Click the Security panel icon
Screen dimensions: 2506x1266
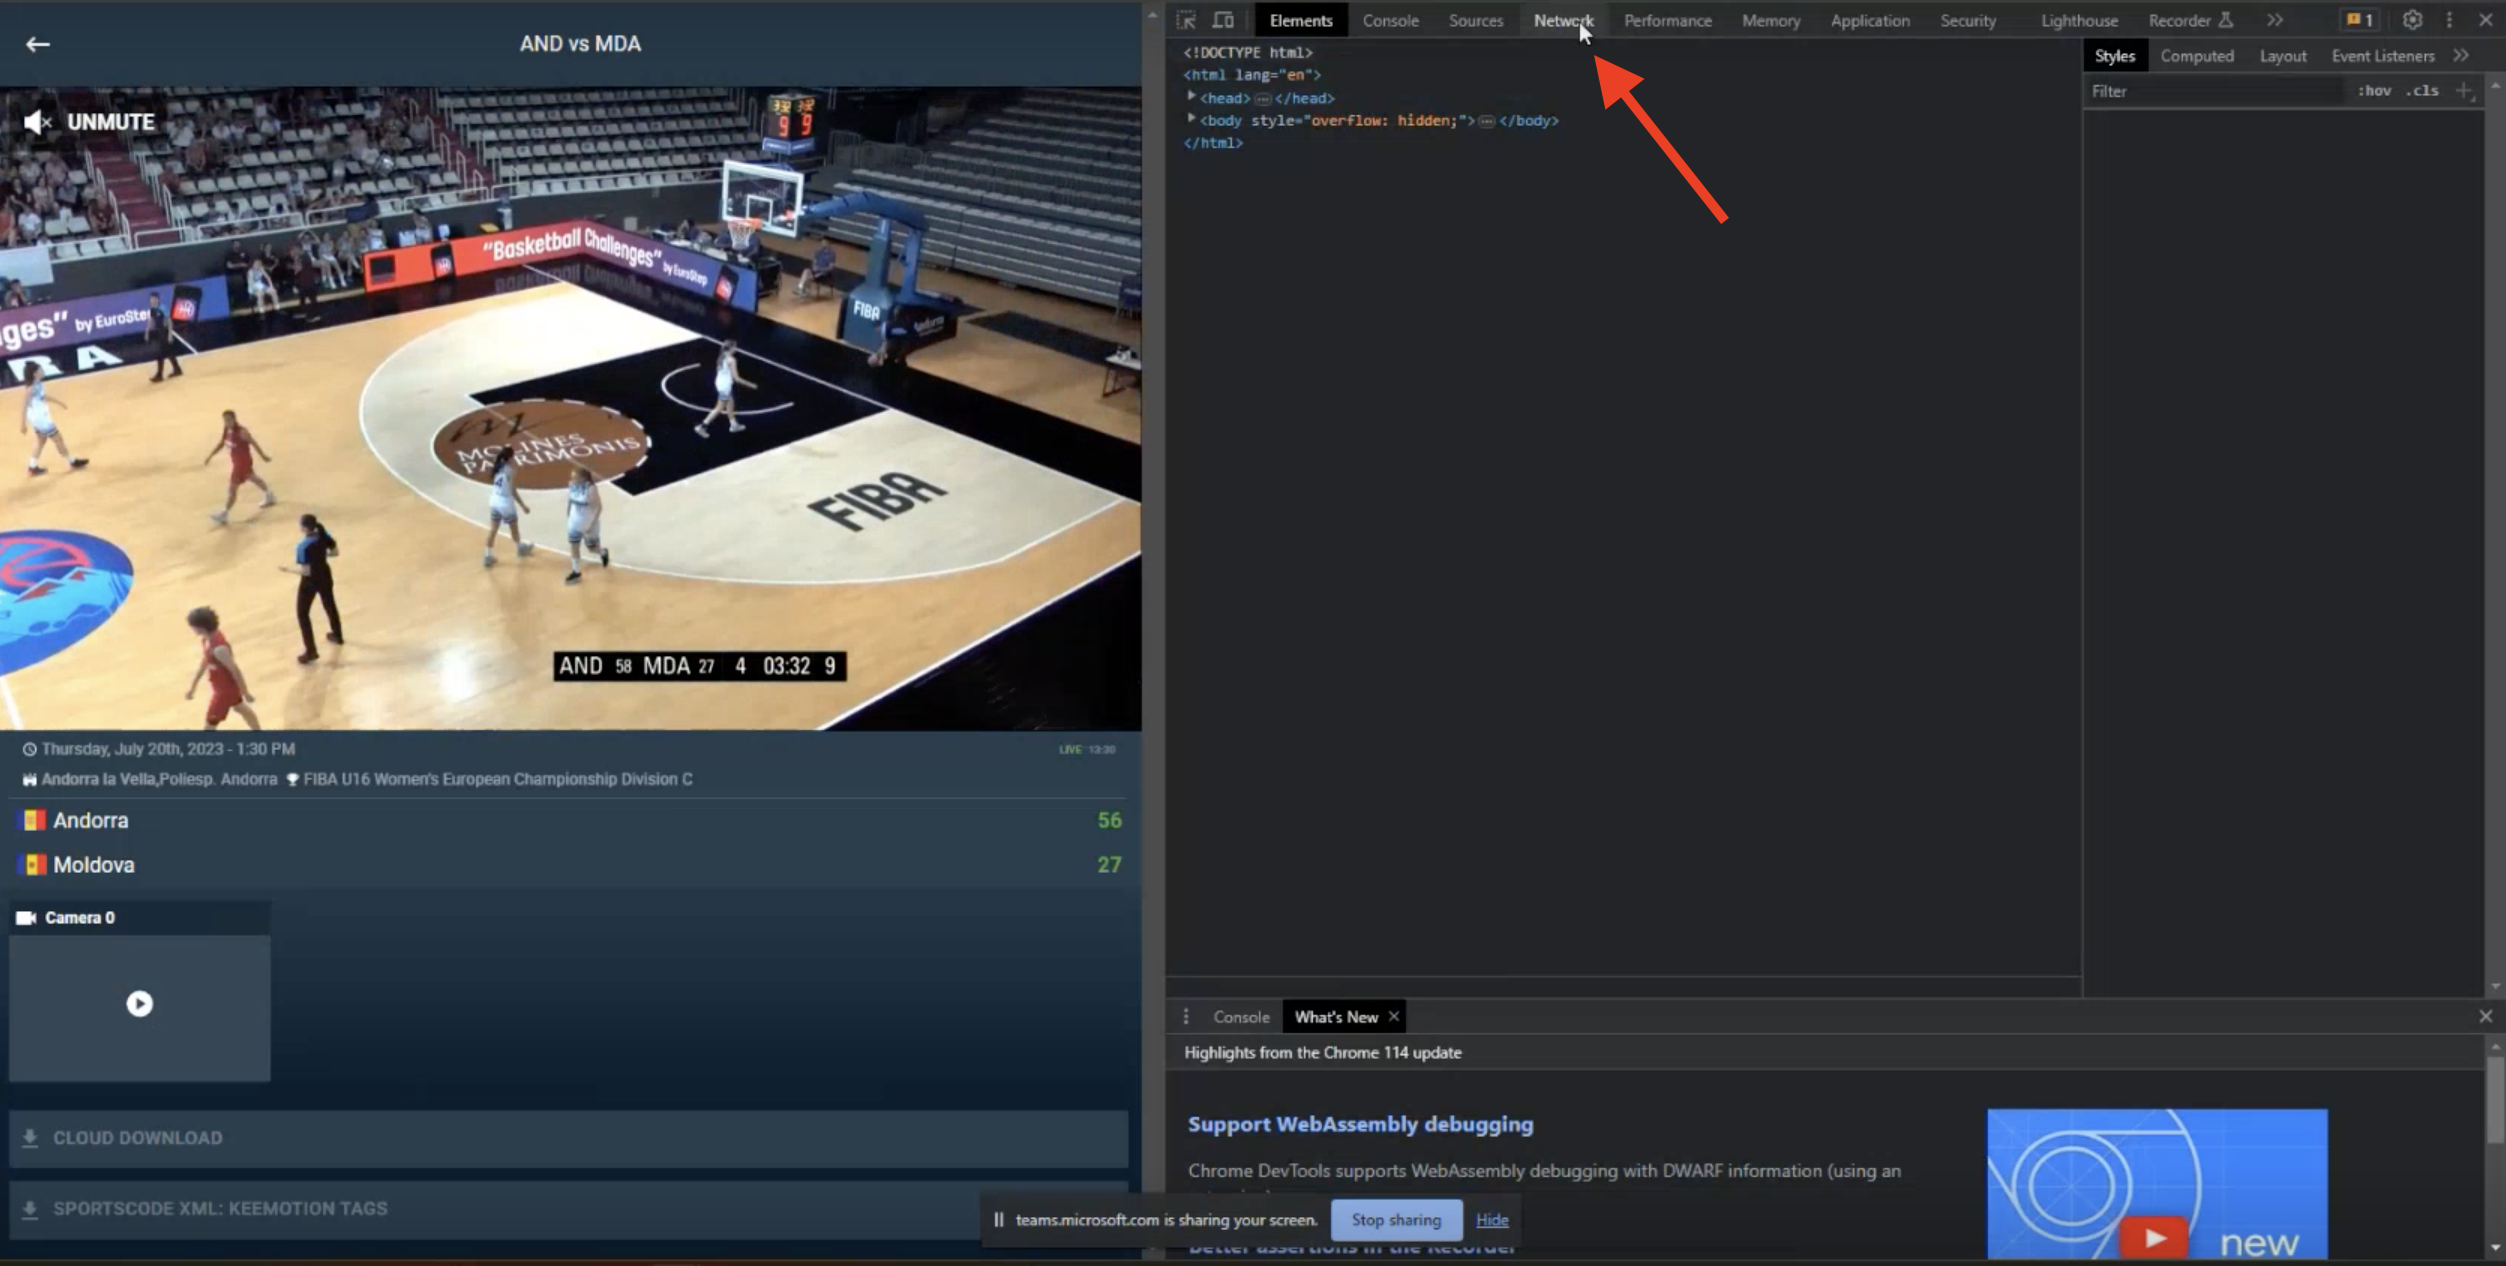[1968, 19]
